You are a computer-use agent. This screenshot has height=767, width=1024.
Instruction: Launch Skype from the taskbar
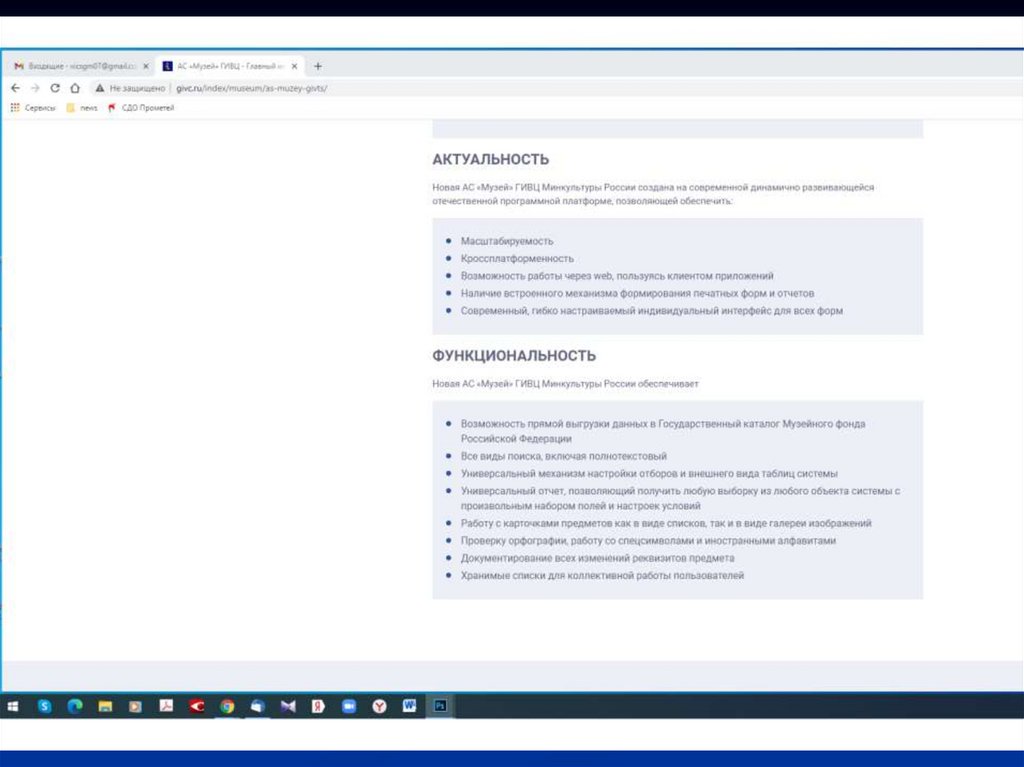point(44,706)
